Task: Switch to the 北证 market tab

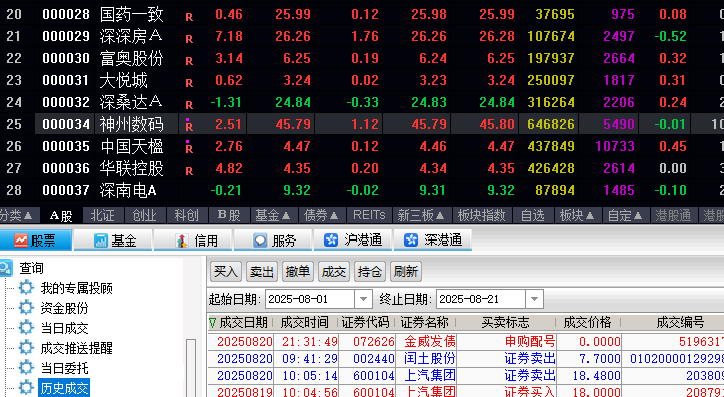Action: [102, 215]
